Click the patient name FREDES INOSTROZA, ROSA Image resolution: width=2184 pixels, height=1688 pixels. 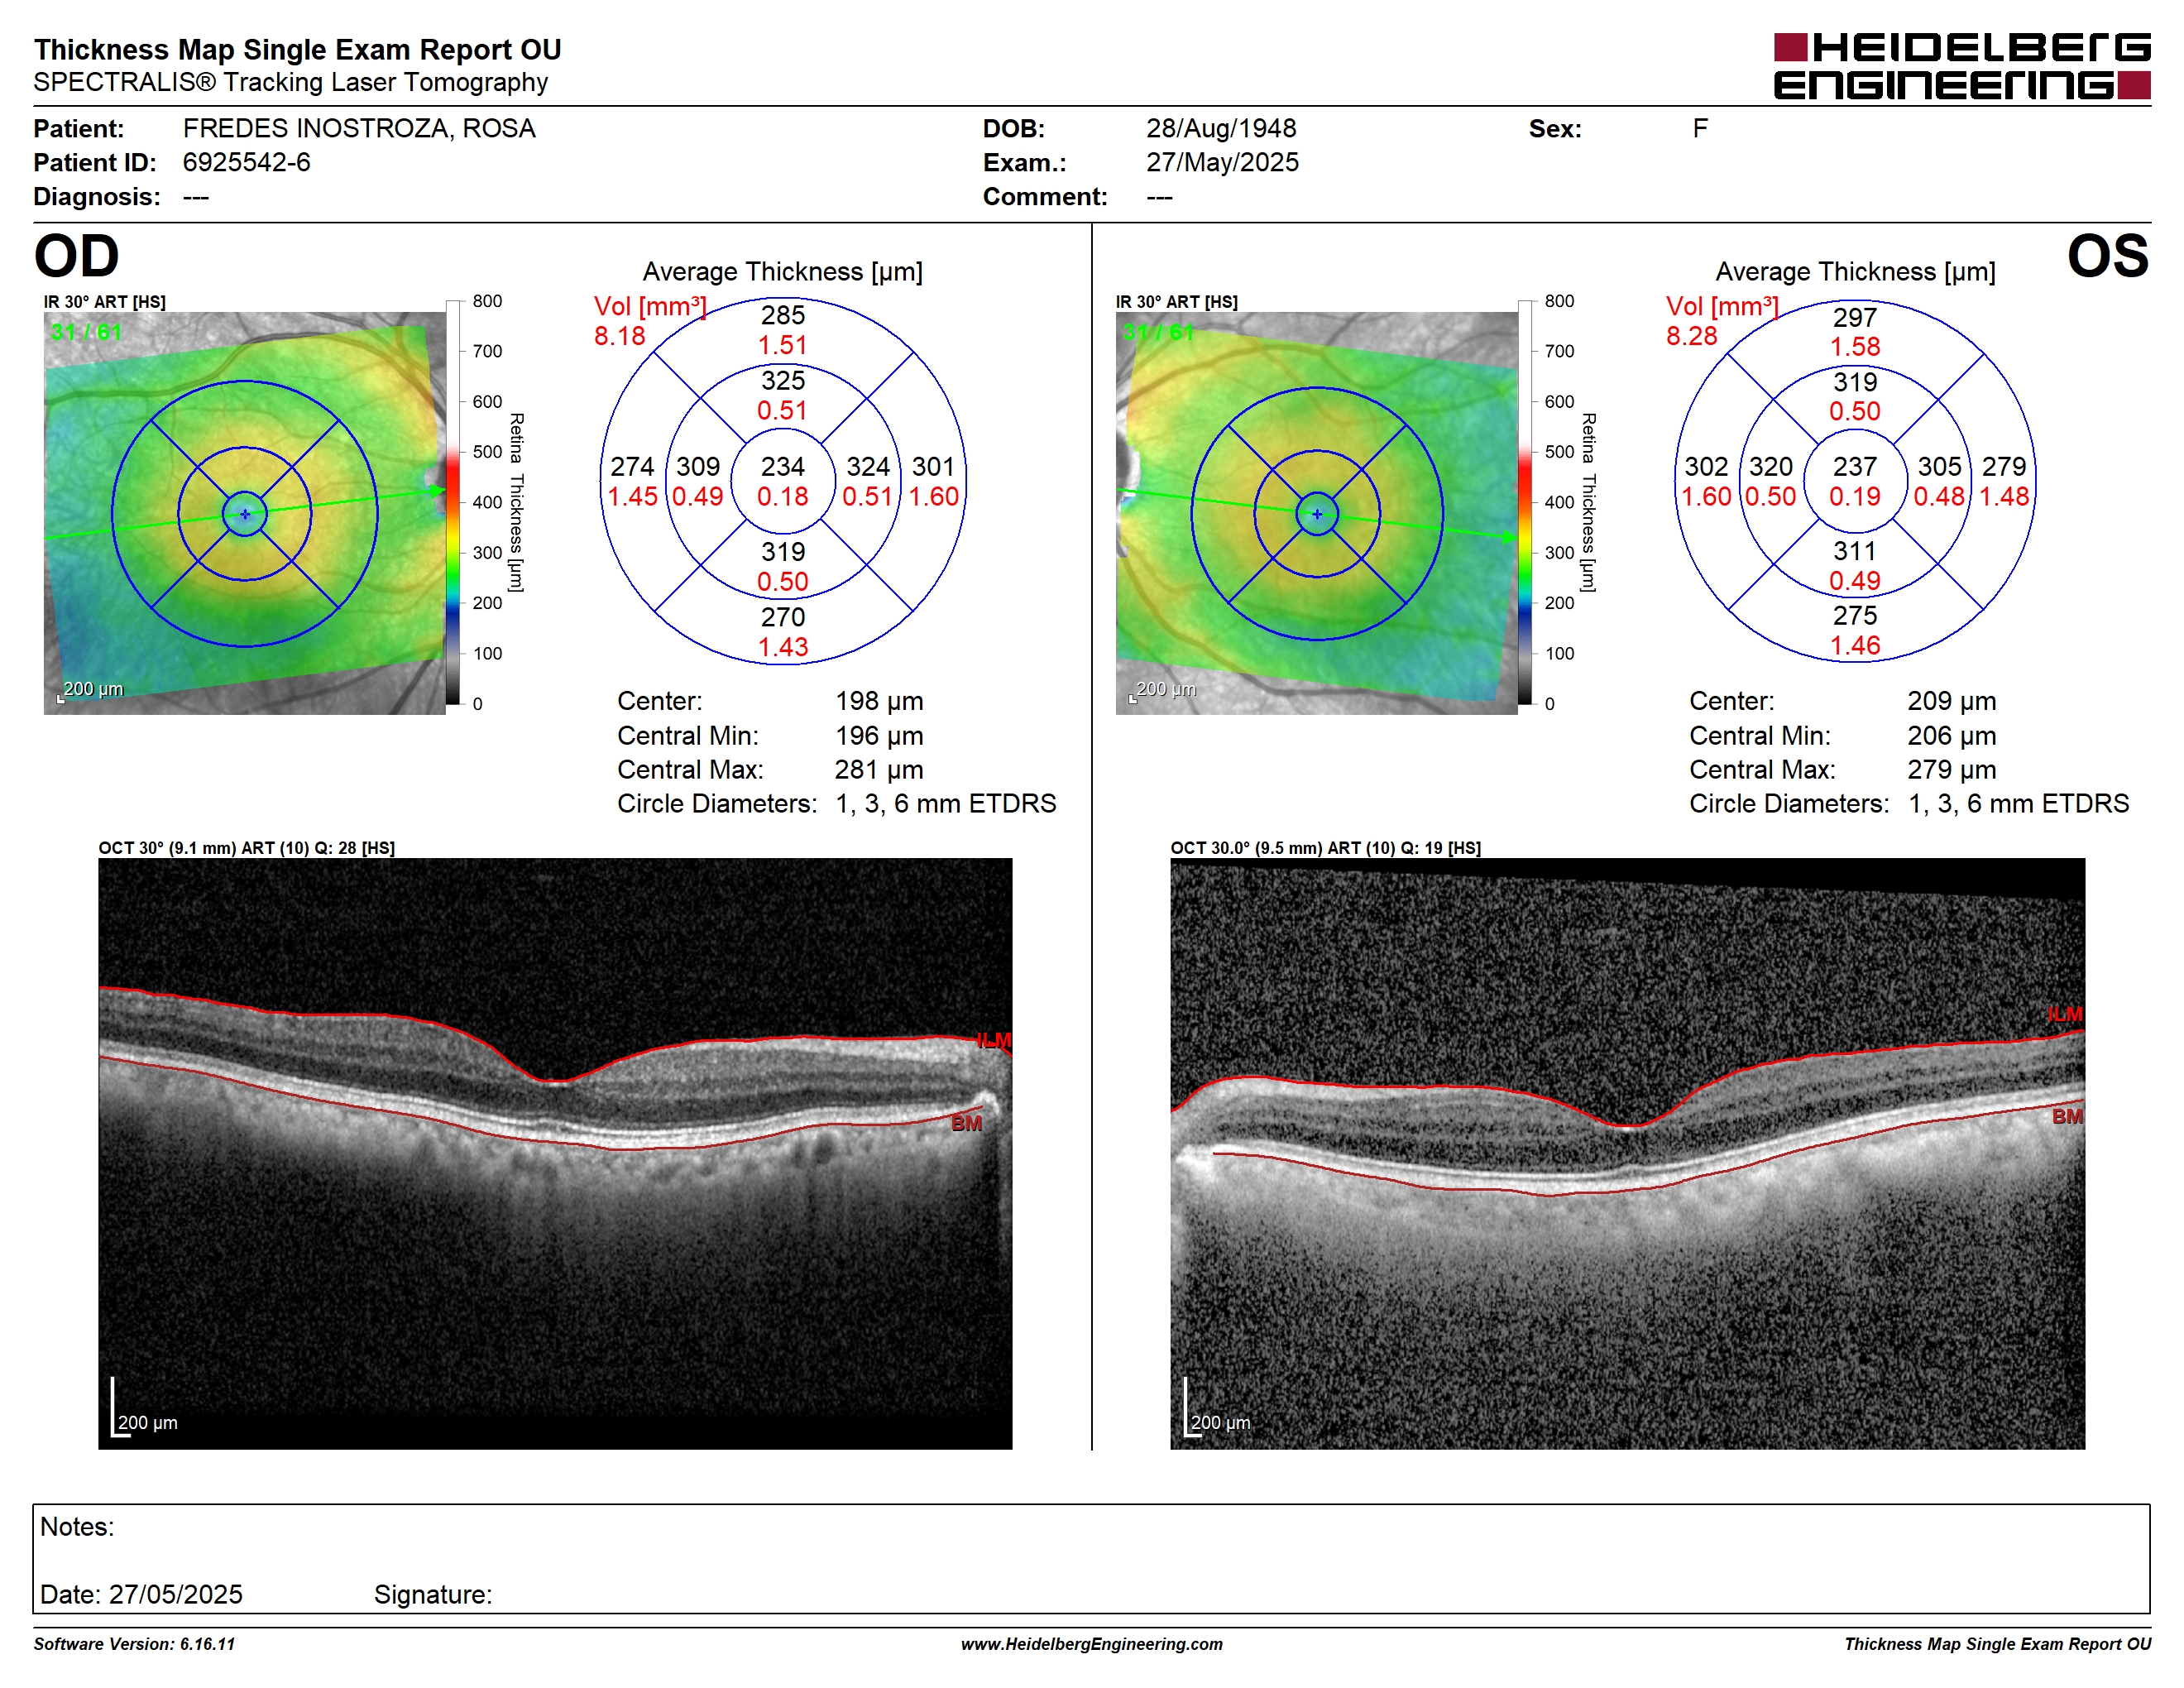[x=359, y=128]
